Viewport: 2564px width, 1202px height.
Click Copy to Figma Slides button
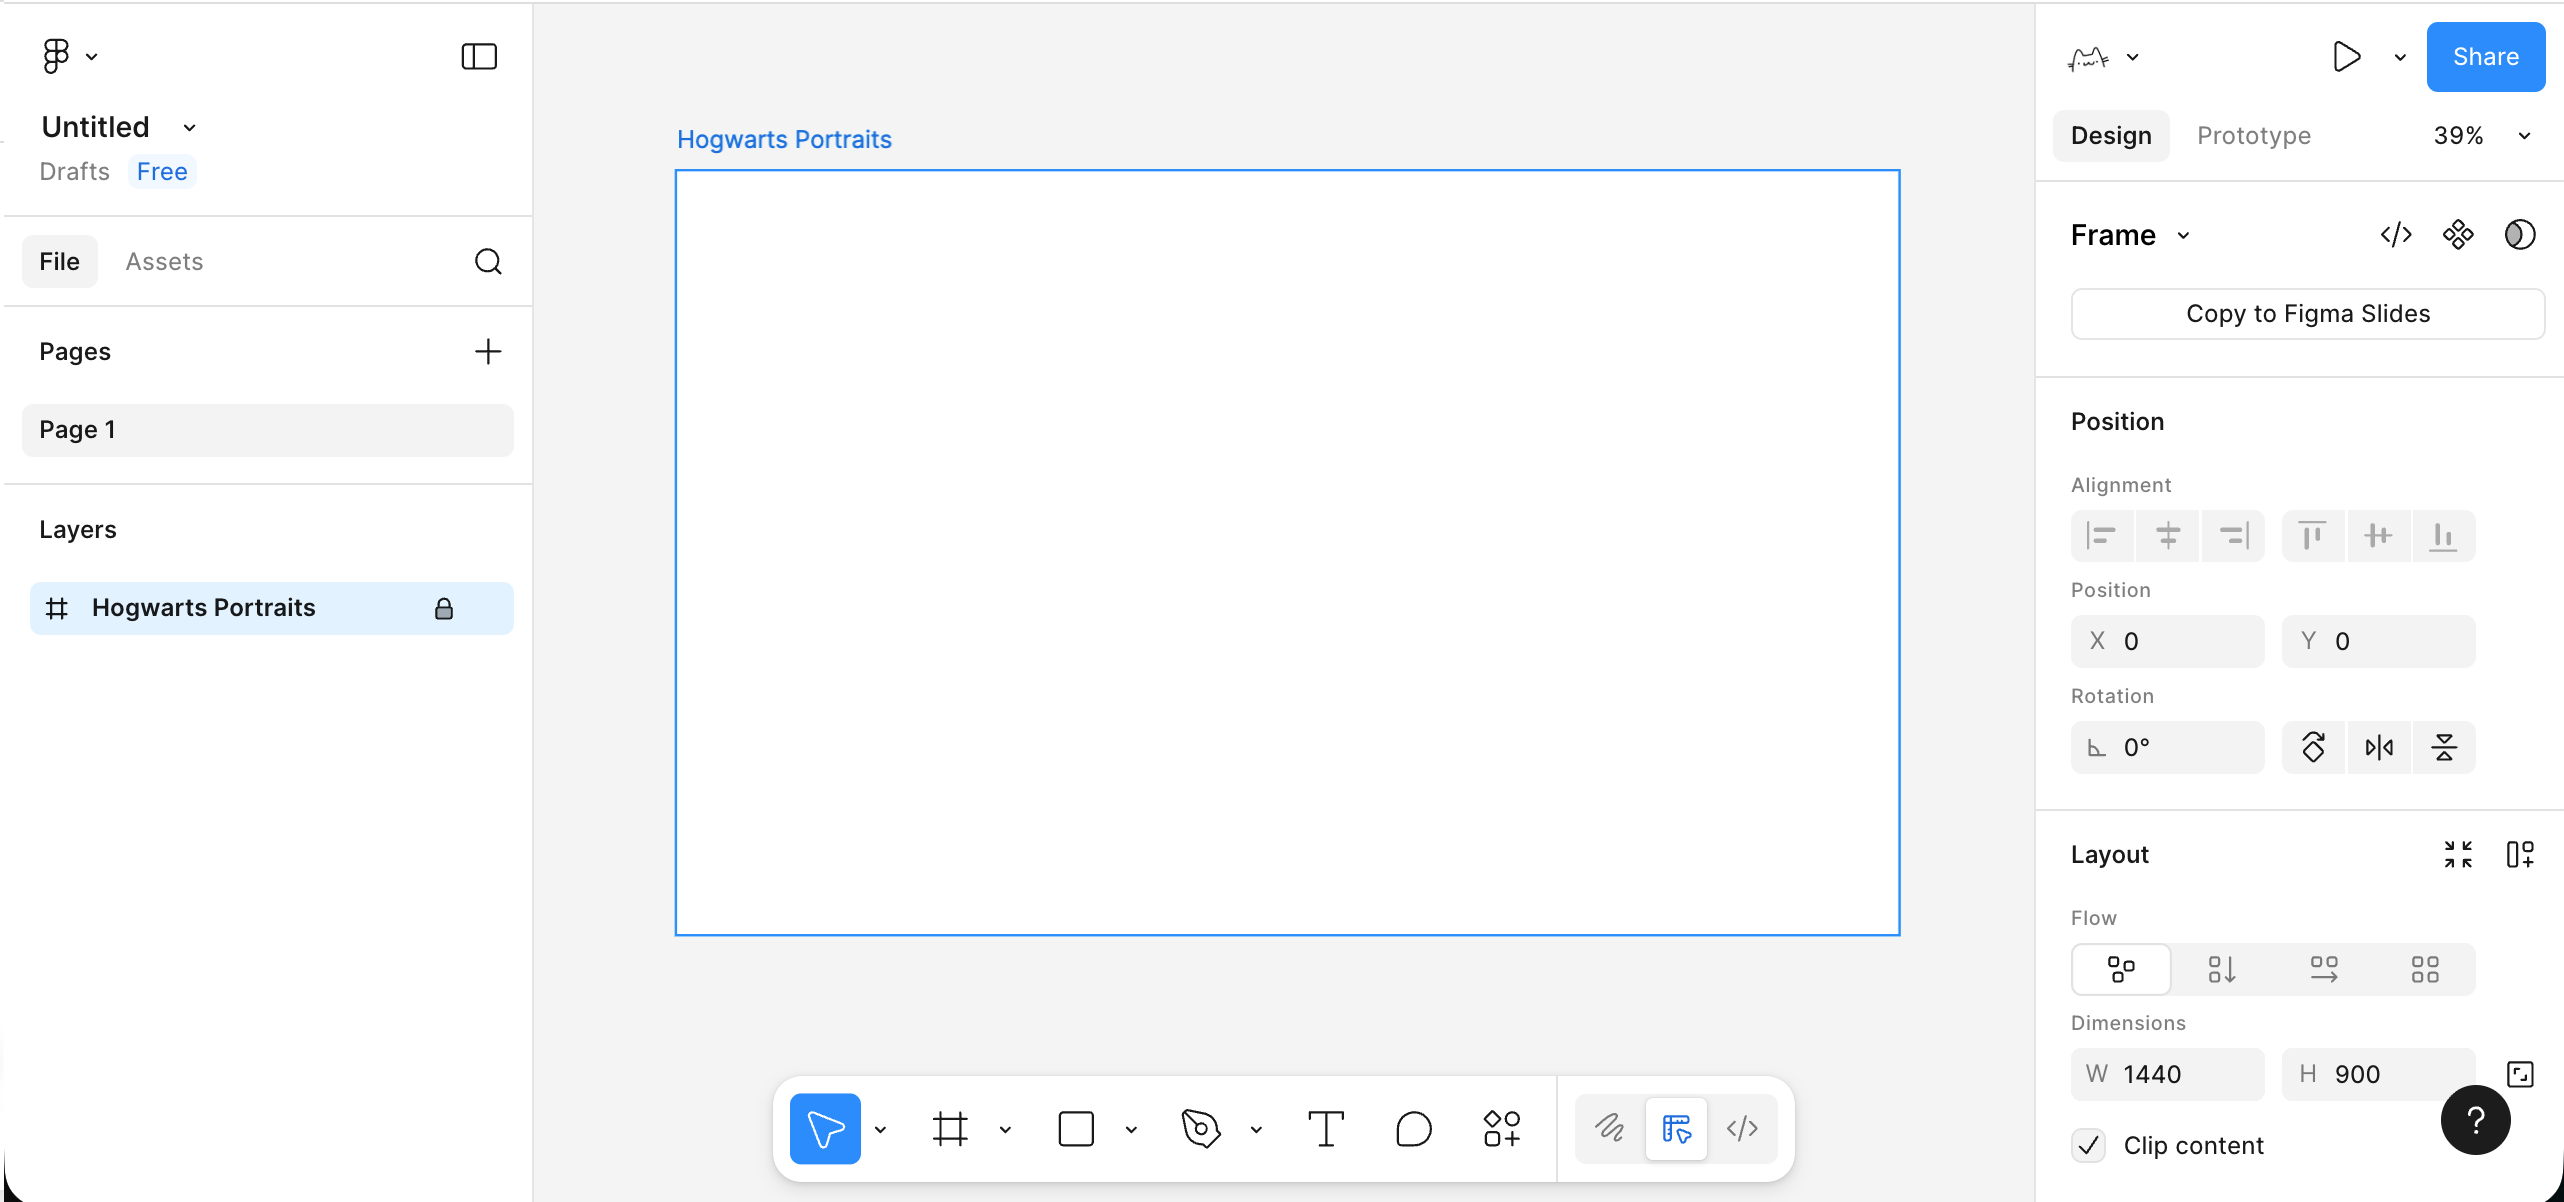point(2307,314)
